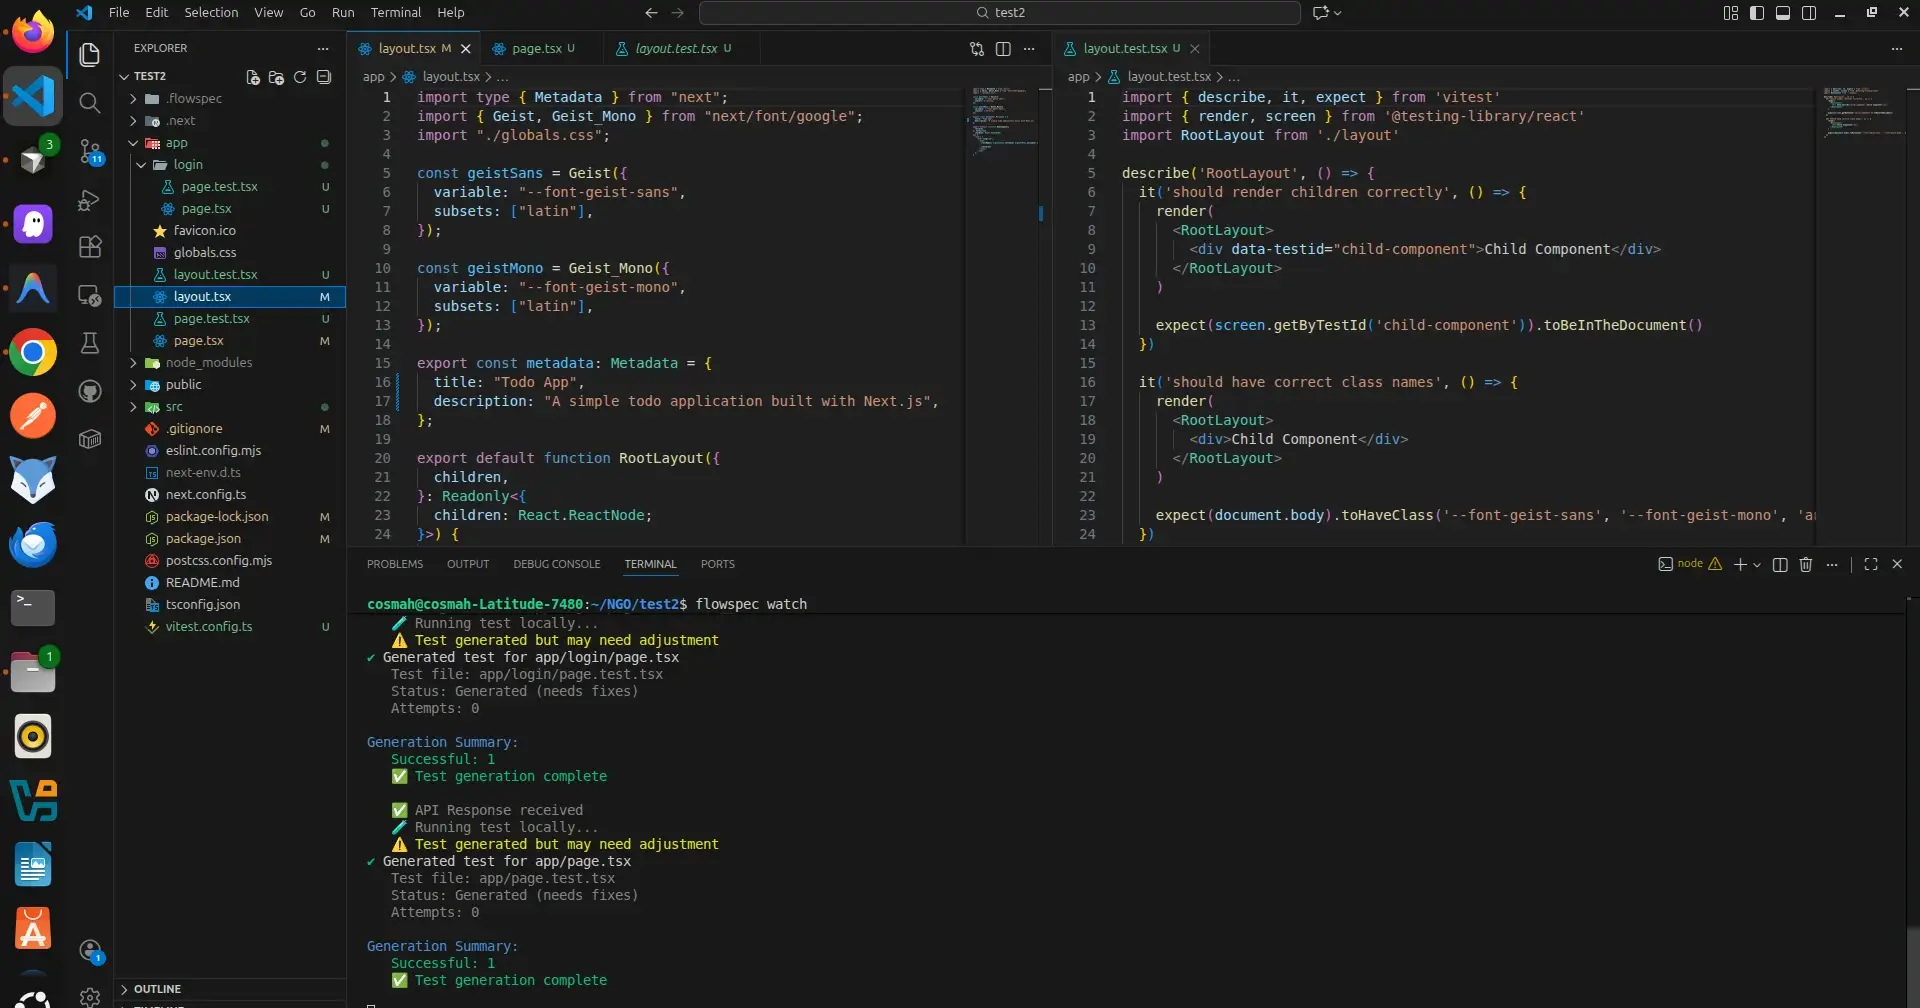
Task: Toggle the secondary side bar
Action: pos(1811,13)
